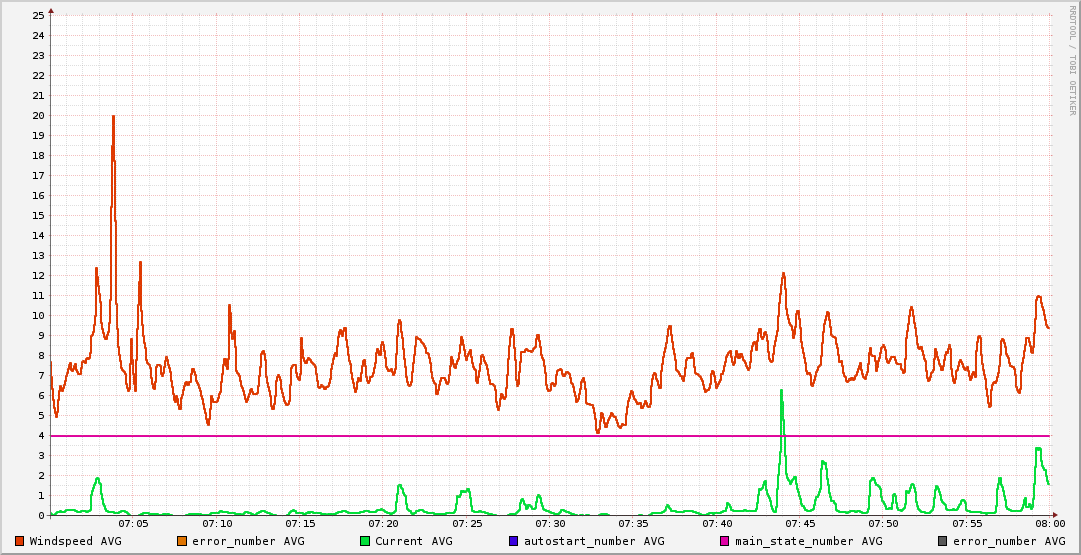
Task: Select the 07:30 time axis label
Action: pyautogui.click(x=550, y=523)
